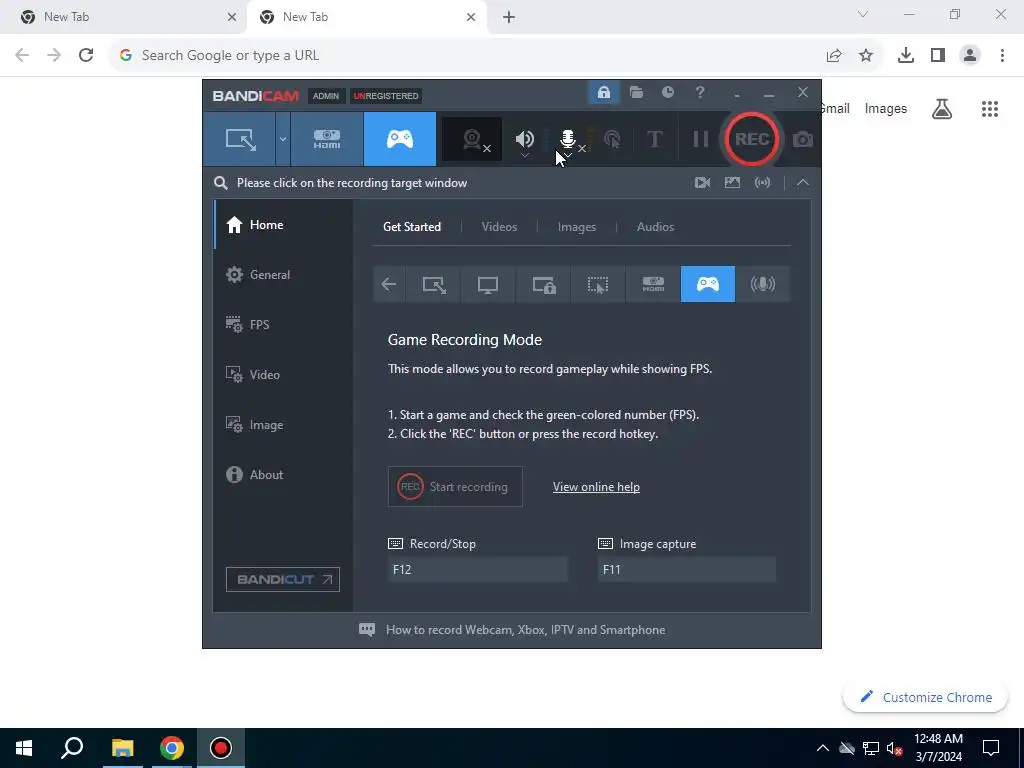Click the big red REC button
The height and width of the screenshot is (768, 1024).
pos(752,139)
